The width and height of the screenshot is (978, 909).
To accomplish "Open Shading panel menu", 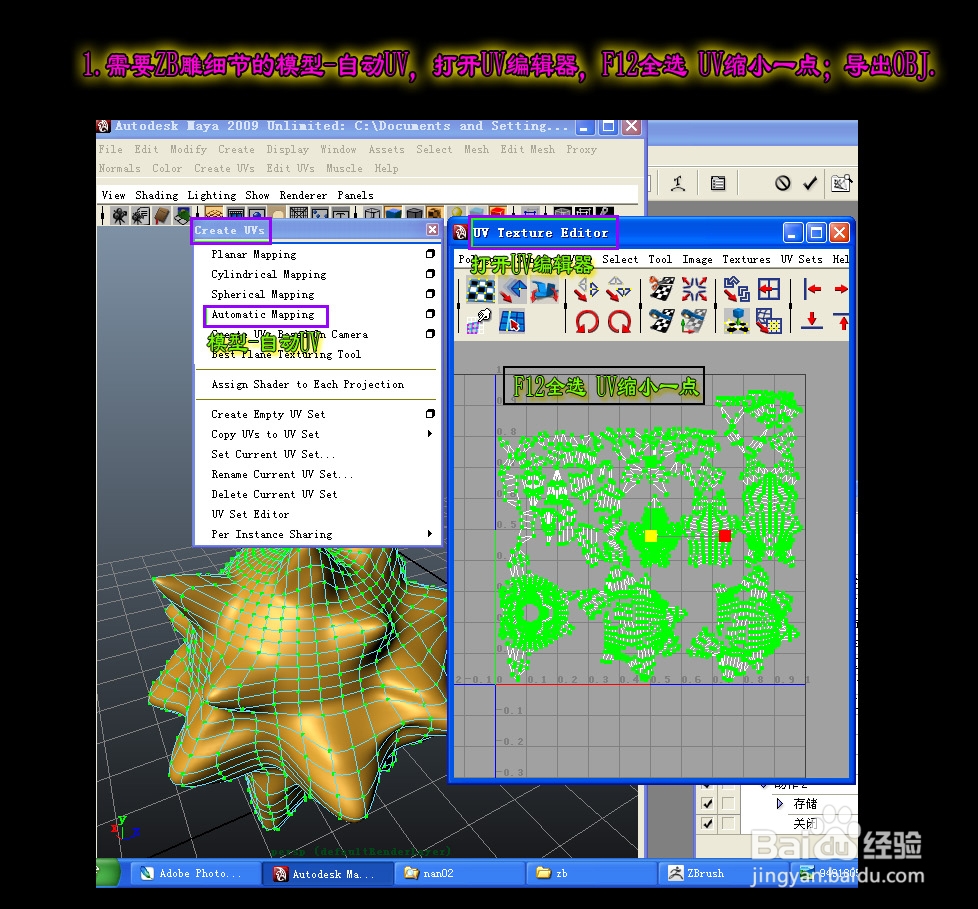I will point(157,195).
